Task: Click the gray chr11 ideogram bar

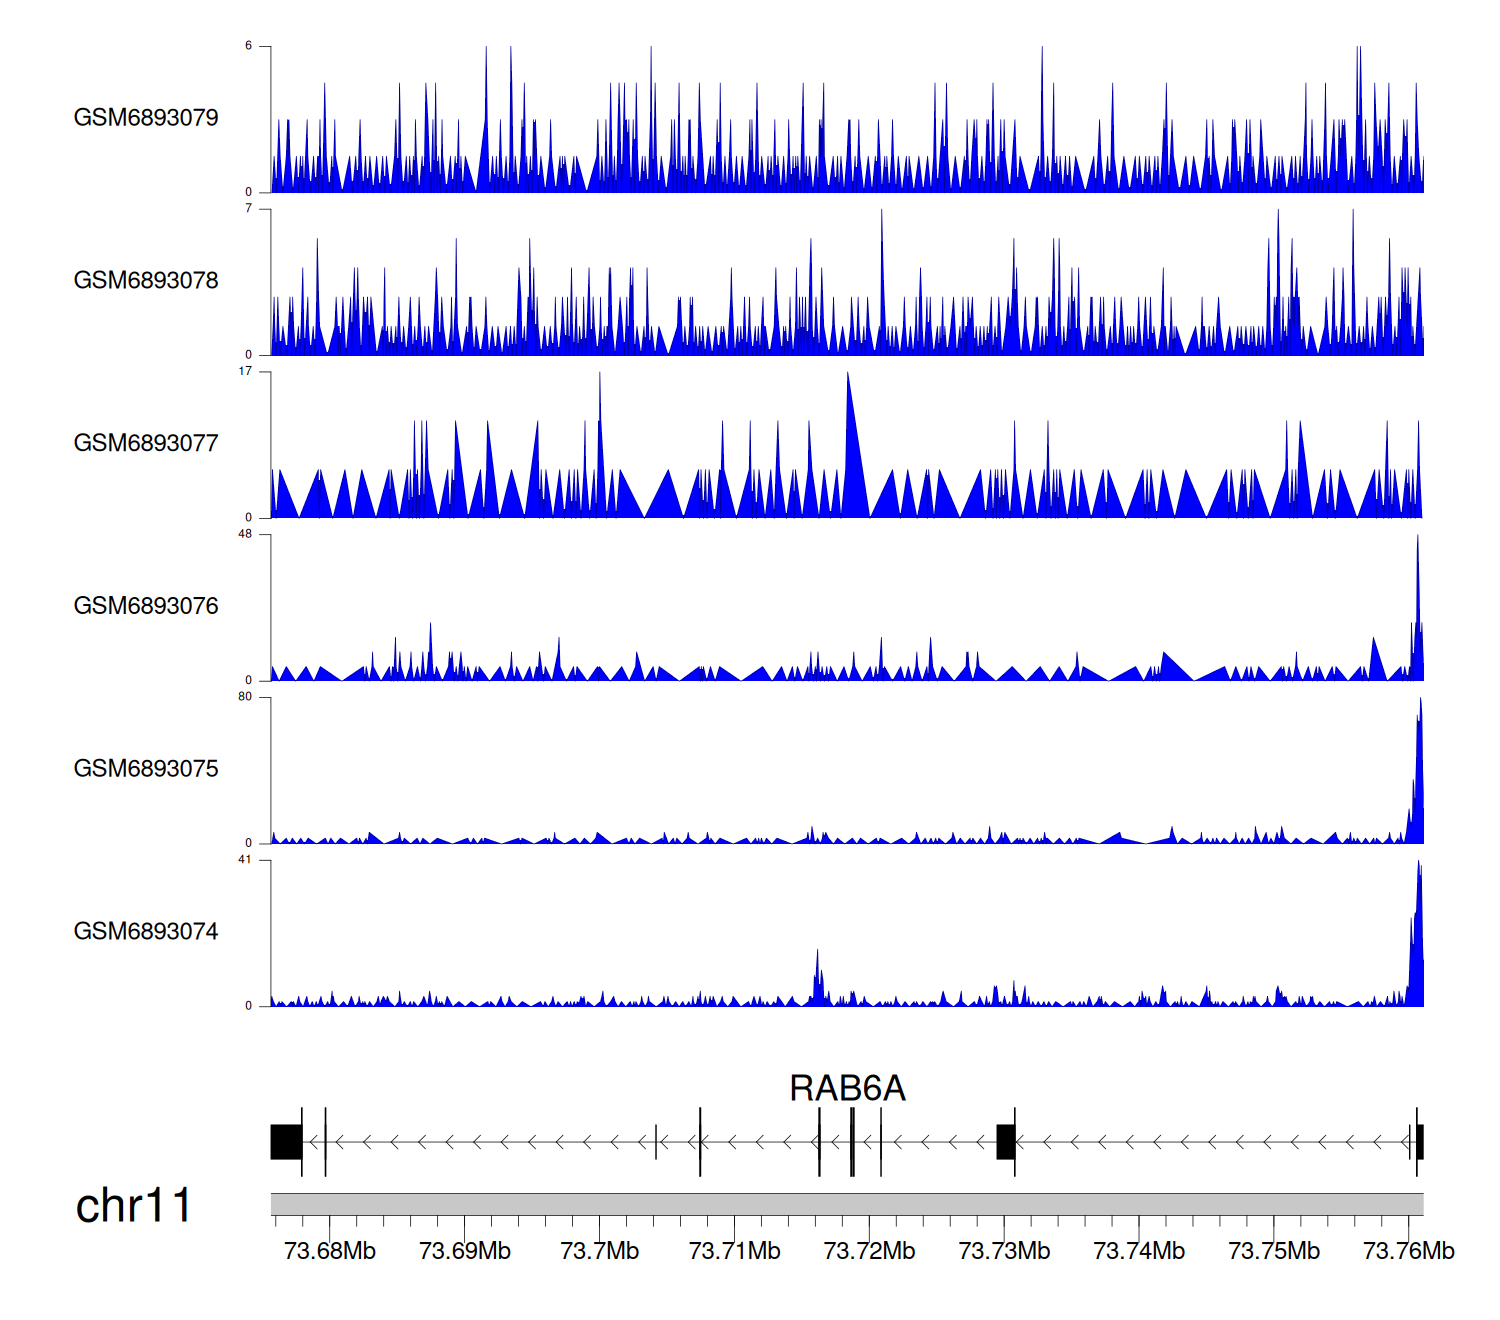Action: click(846, 1204)
